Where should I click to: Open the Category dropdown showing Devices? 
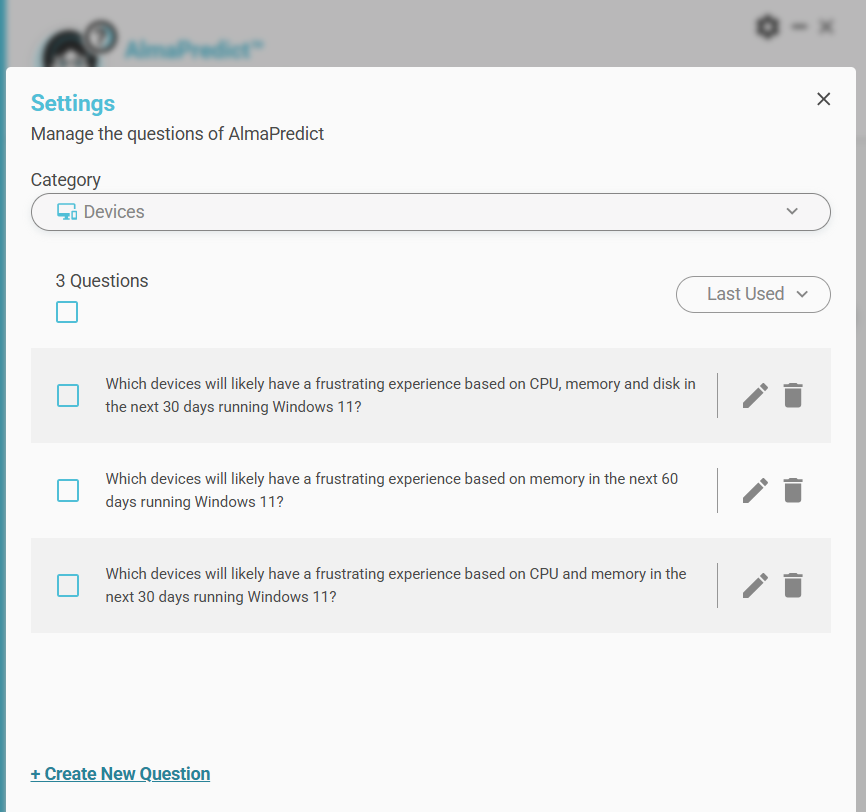point(430,212)
